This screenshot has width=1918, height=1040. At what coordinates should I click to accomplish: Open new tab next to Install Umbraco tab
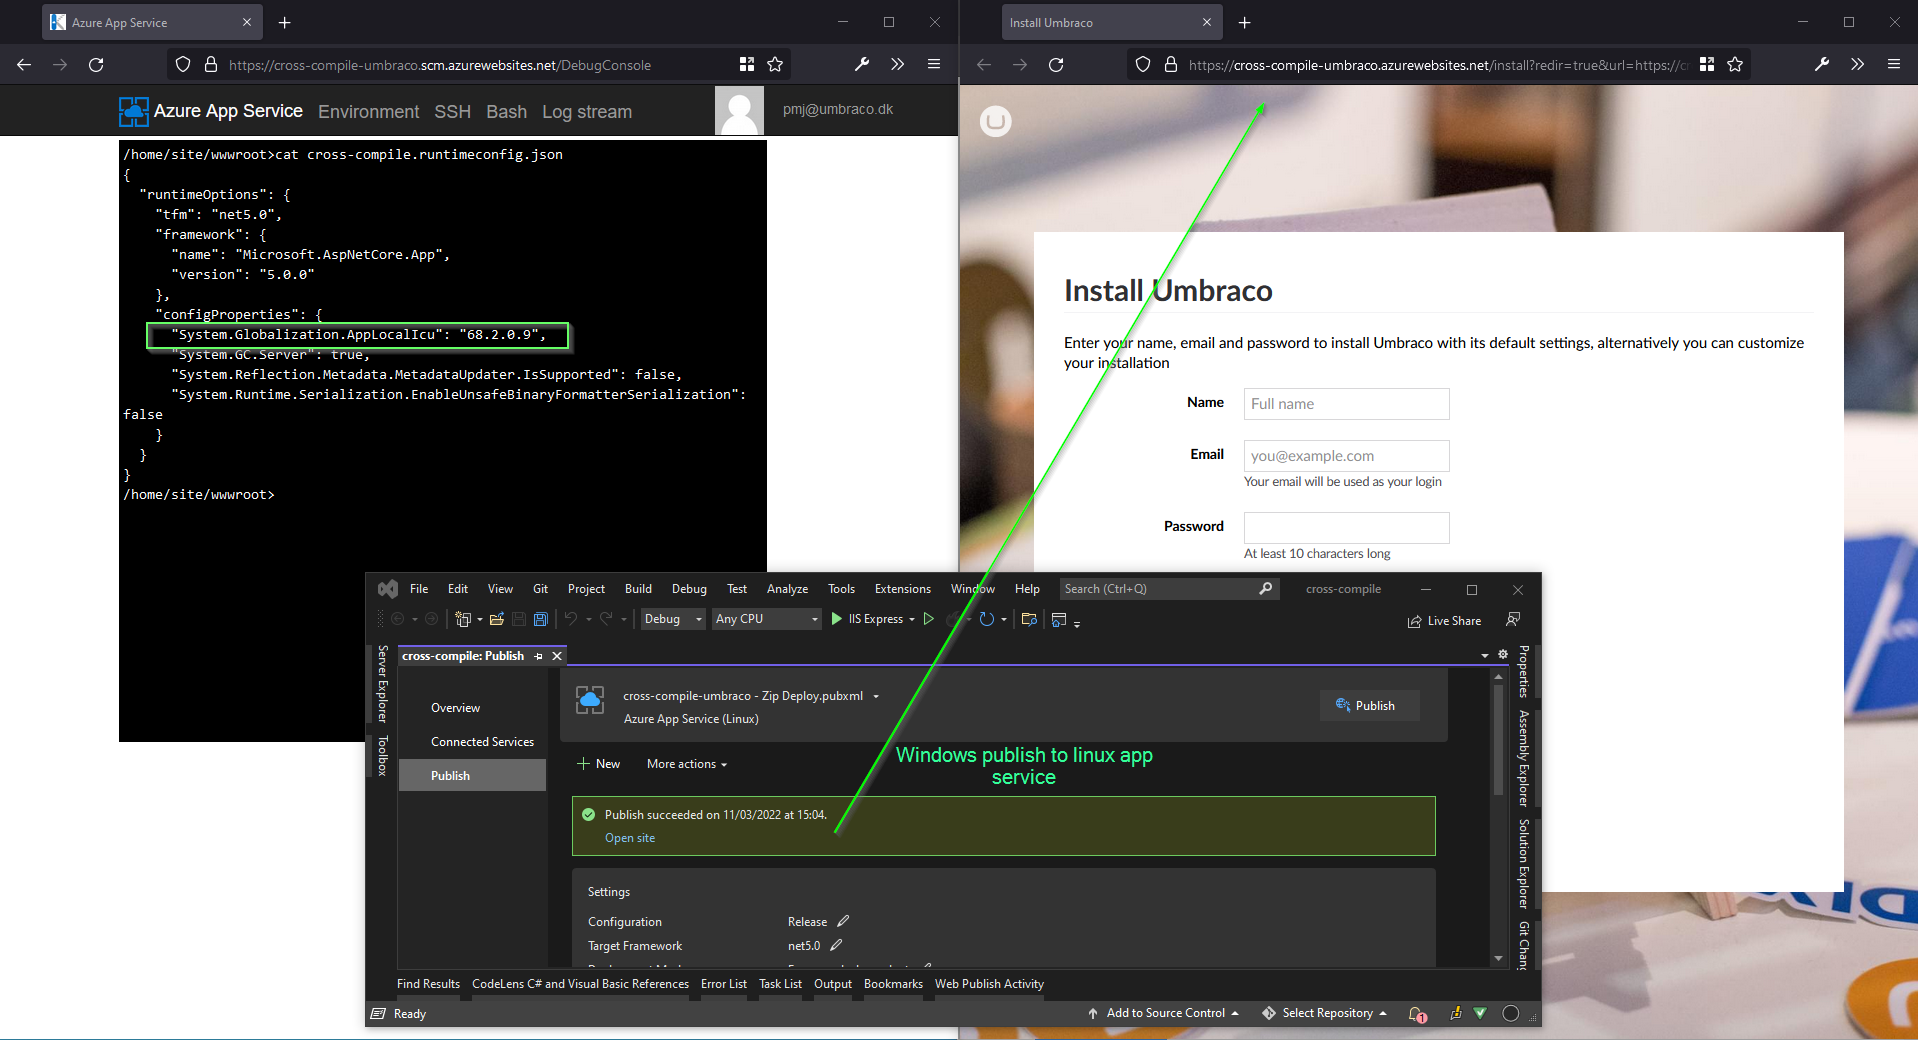click(1245, 22)
